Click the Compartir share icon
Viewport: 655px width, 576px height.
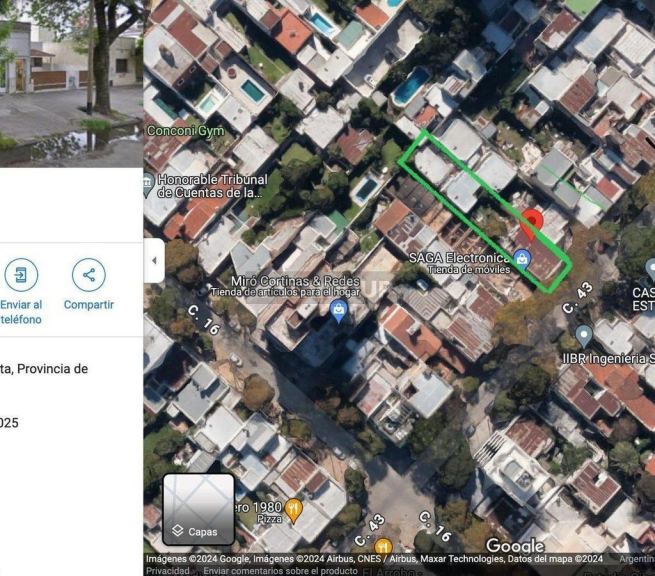coord(89,275)
